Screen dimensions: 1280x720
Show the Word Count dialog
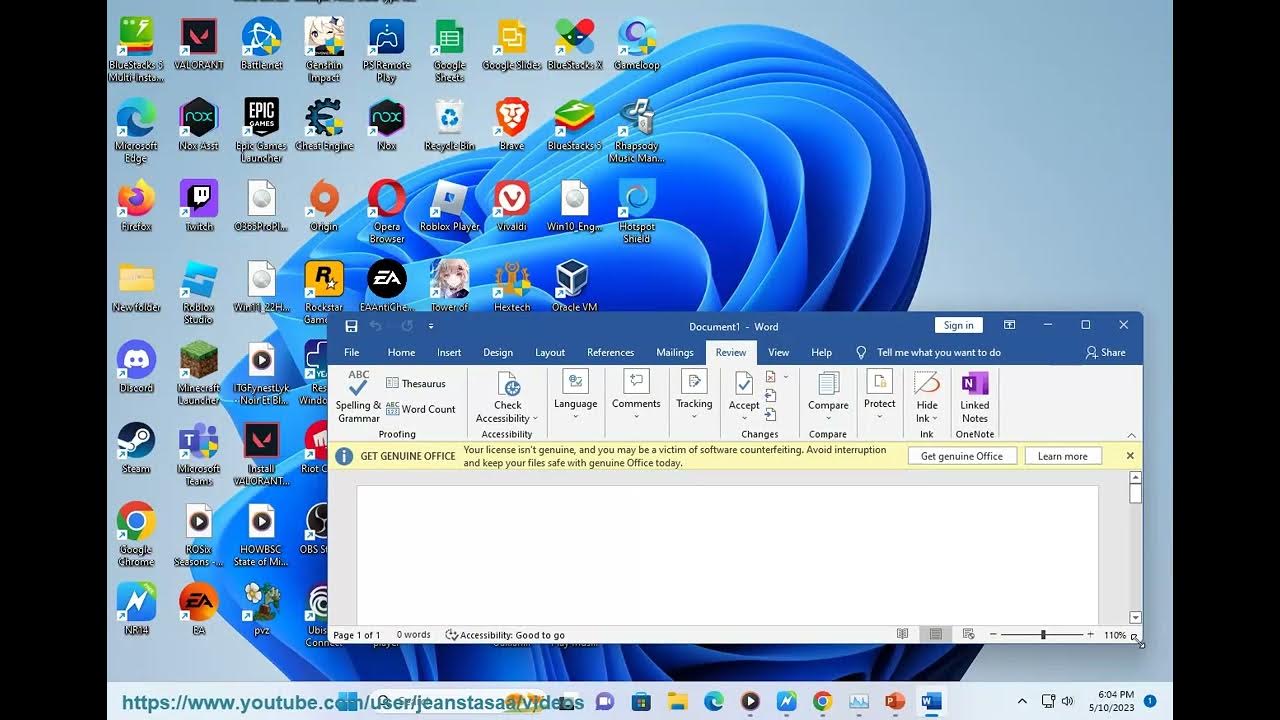421,409
